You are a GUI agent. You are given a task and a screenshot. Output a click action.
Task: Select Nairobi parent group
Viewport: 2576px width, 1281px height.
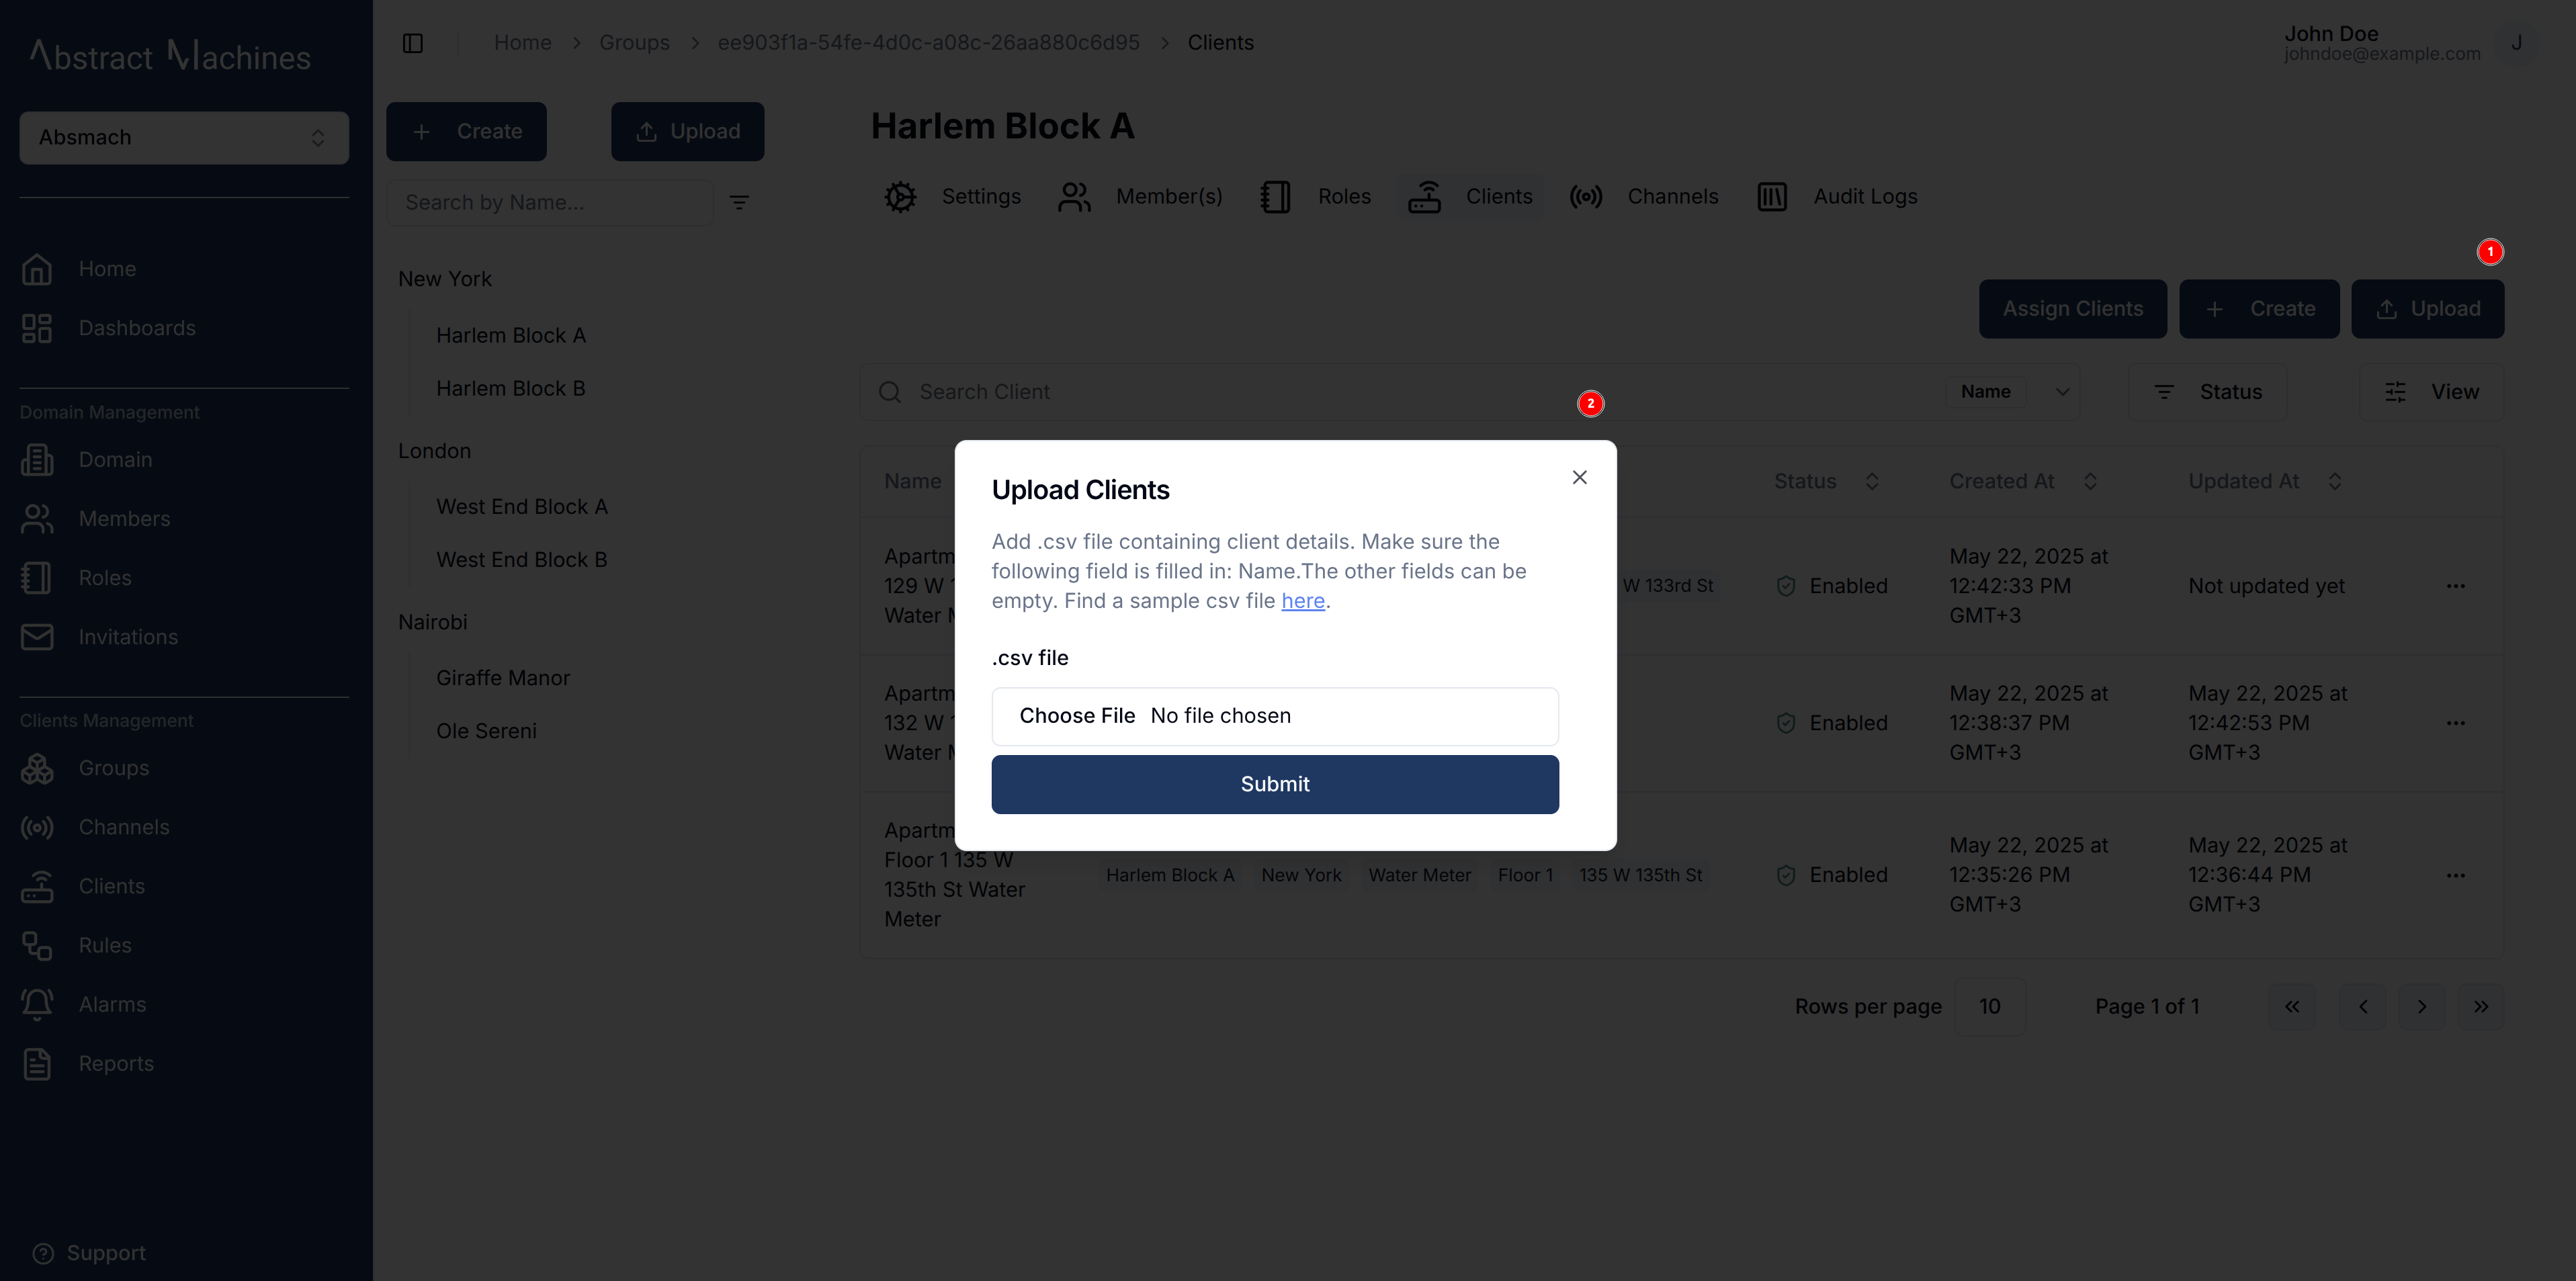pos(433,622)
